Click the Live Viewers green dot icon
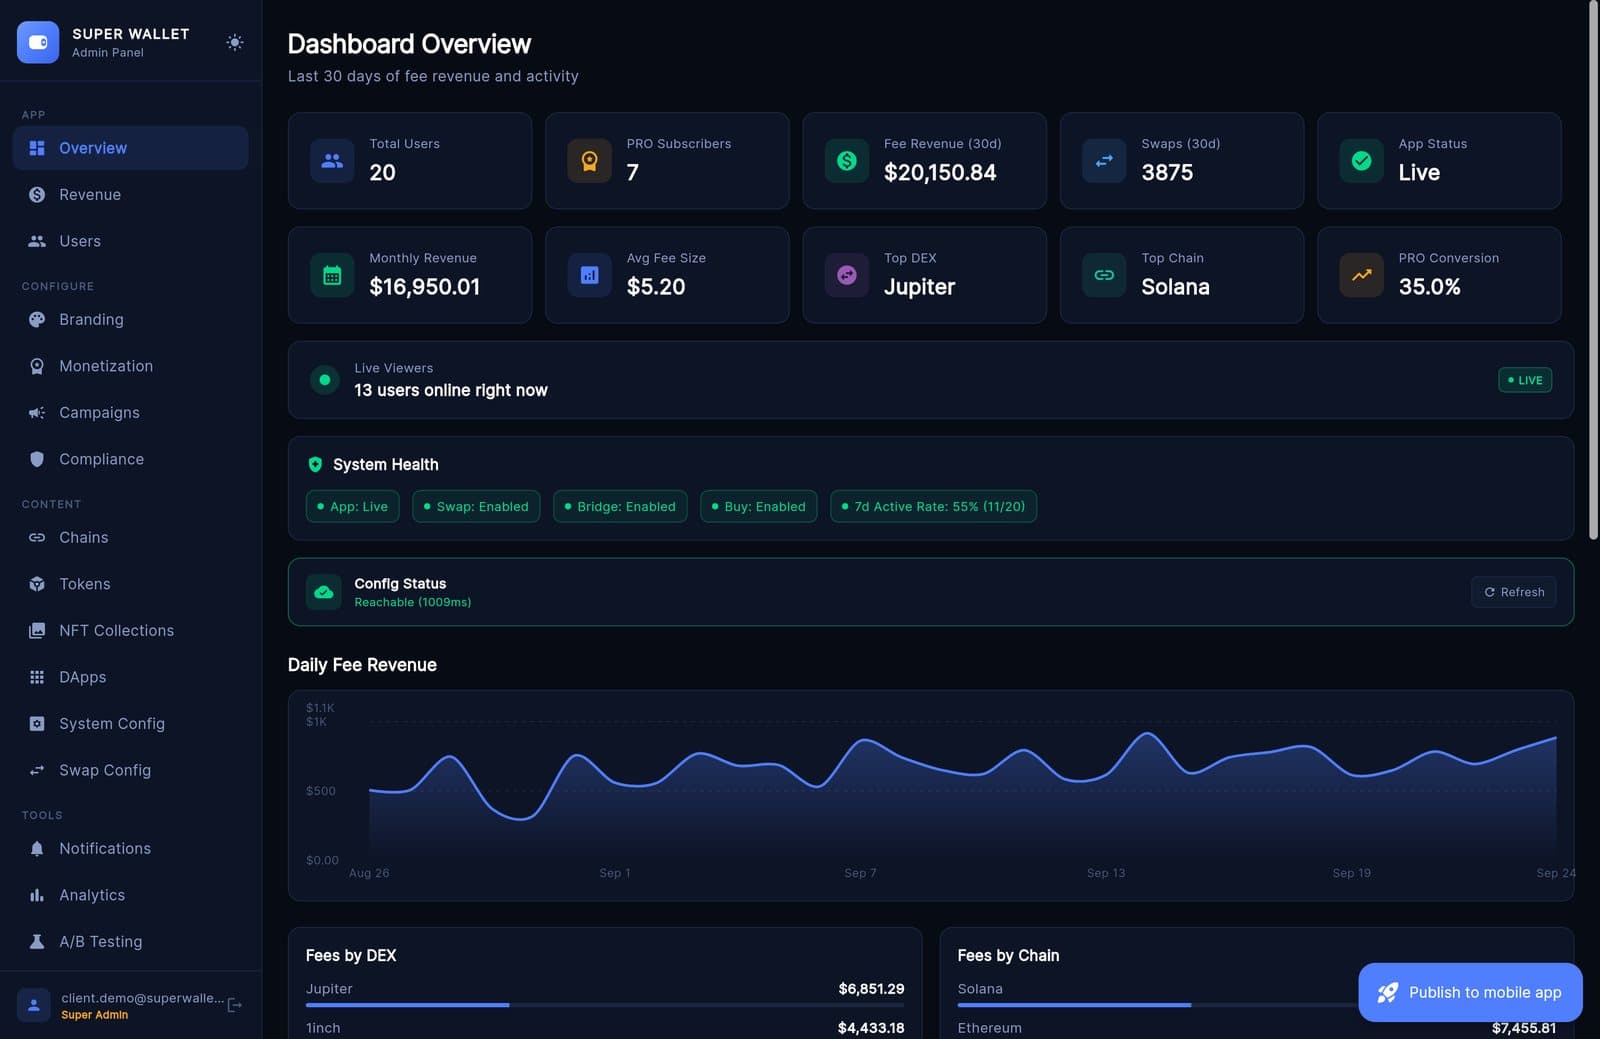Viewport: 1600px width, 1039px height. point(324,380)
